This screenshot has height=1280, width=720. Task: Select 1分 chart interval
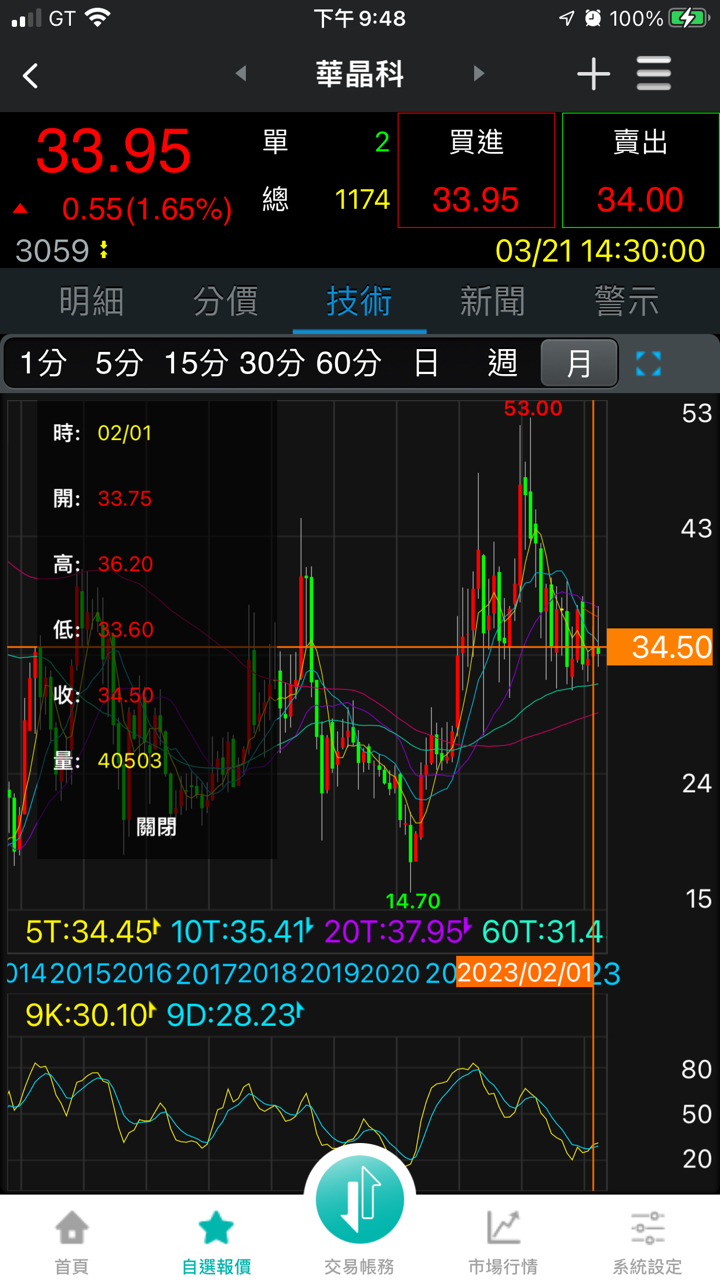click(x=43, y=363)
